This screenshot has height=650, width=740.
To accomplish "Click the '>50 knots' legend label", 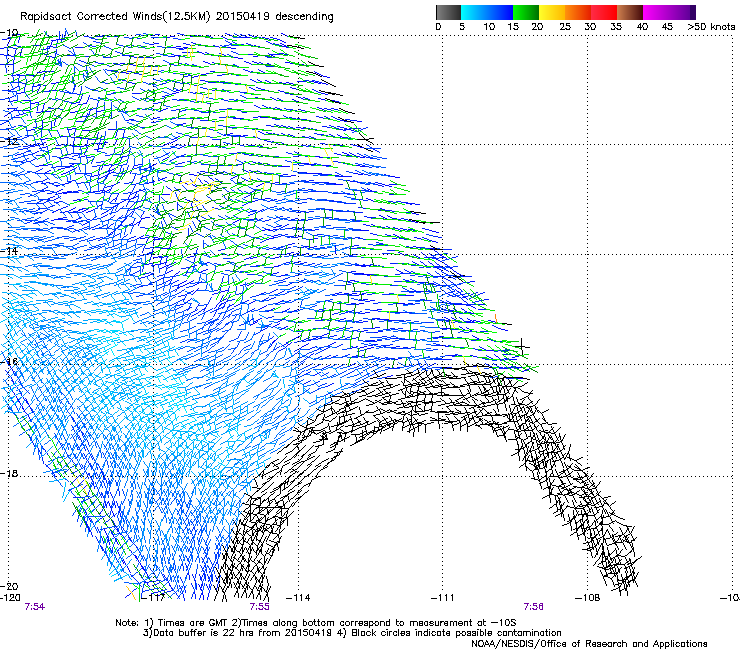I will click(711, 27).
